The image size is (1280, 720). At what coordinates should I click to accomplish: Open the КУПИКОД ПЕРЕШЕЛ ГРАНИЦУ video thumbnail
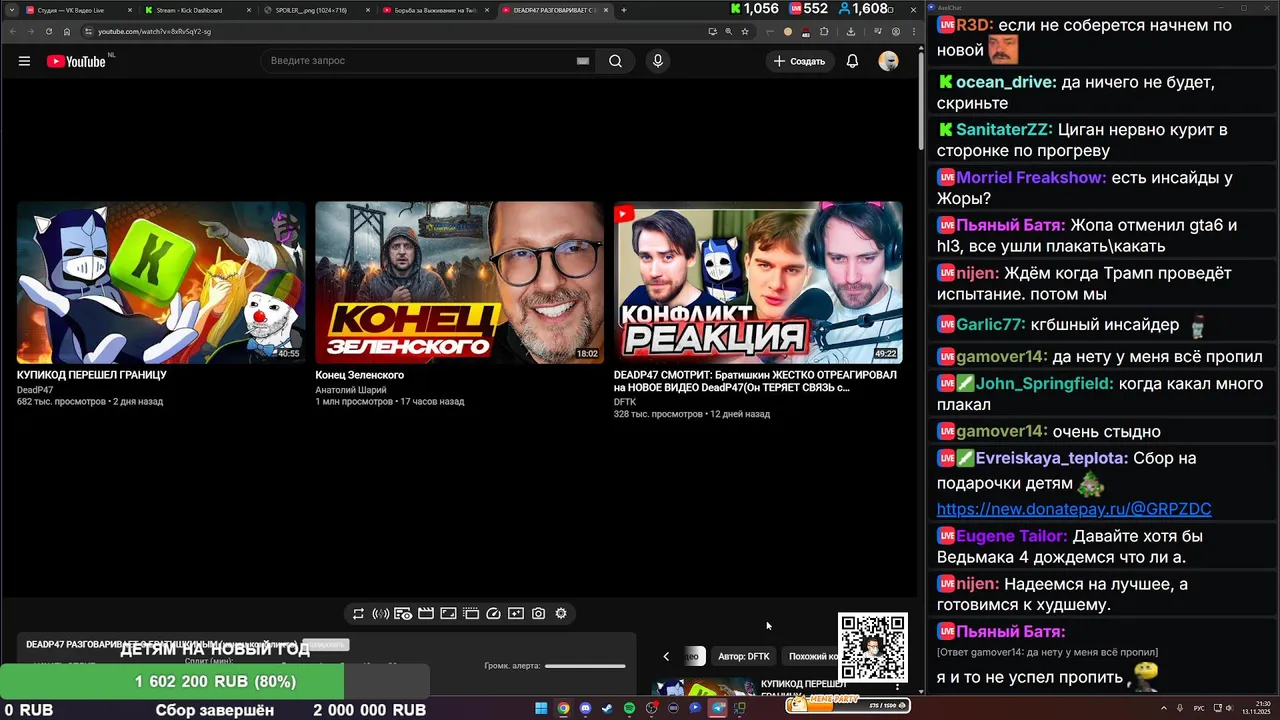coord(161,283)
